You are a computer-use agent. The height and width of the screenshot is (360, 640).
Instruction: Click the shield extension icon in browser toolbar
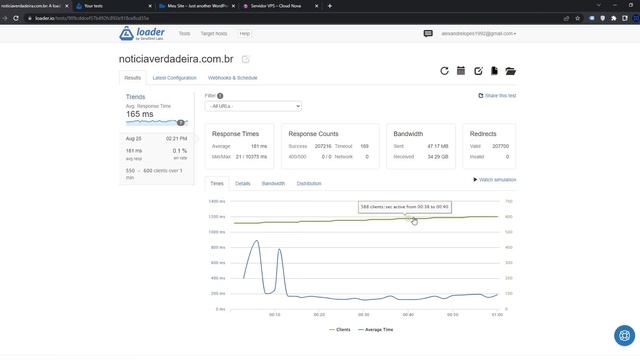click(602, 18)
